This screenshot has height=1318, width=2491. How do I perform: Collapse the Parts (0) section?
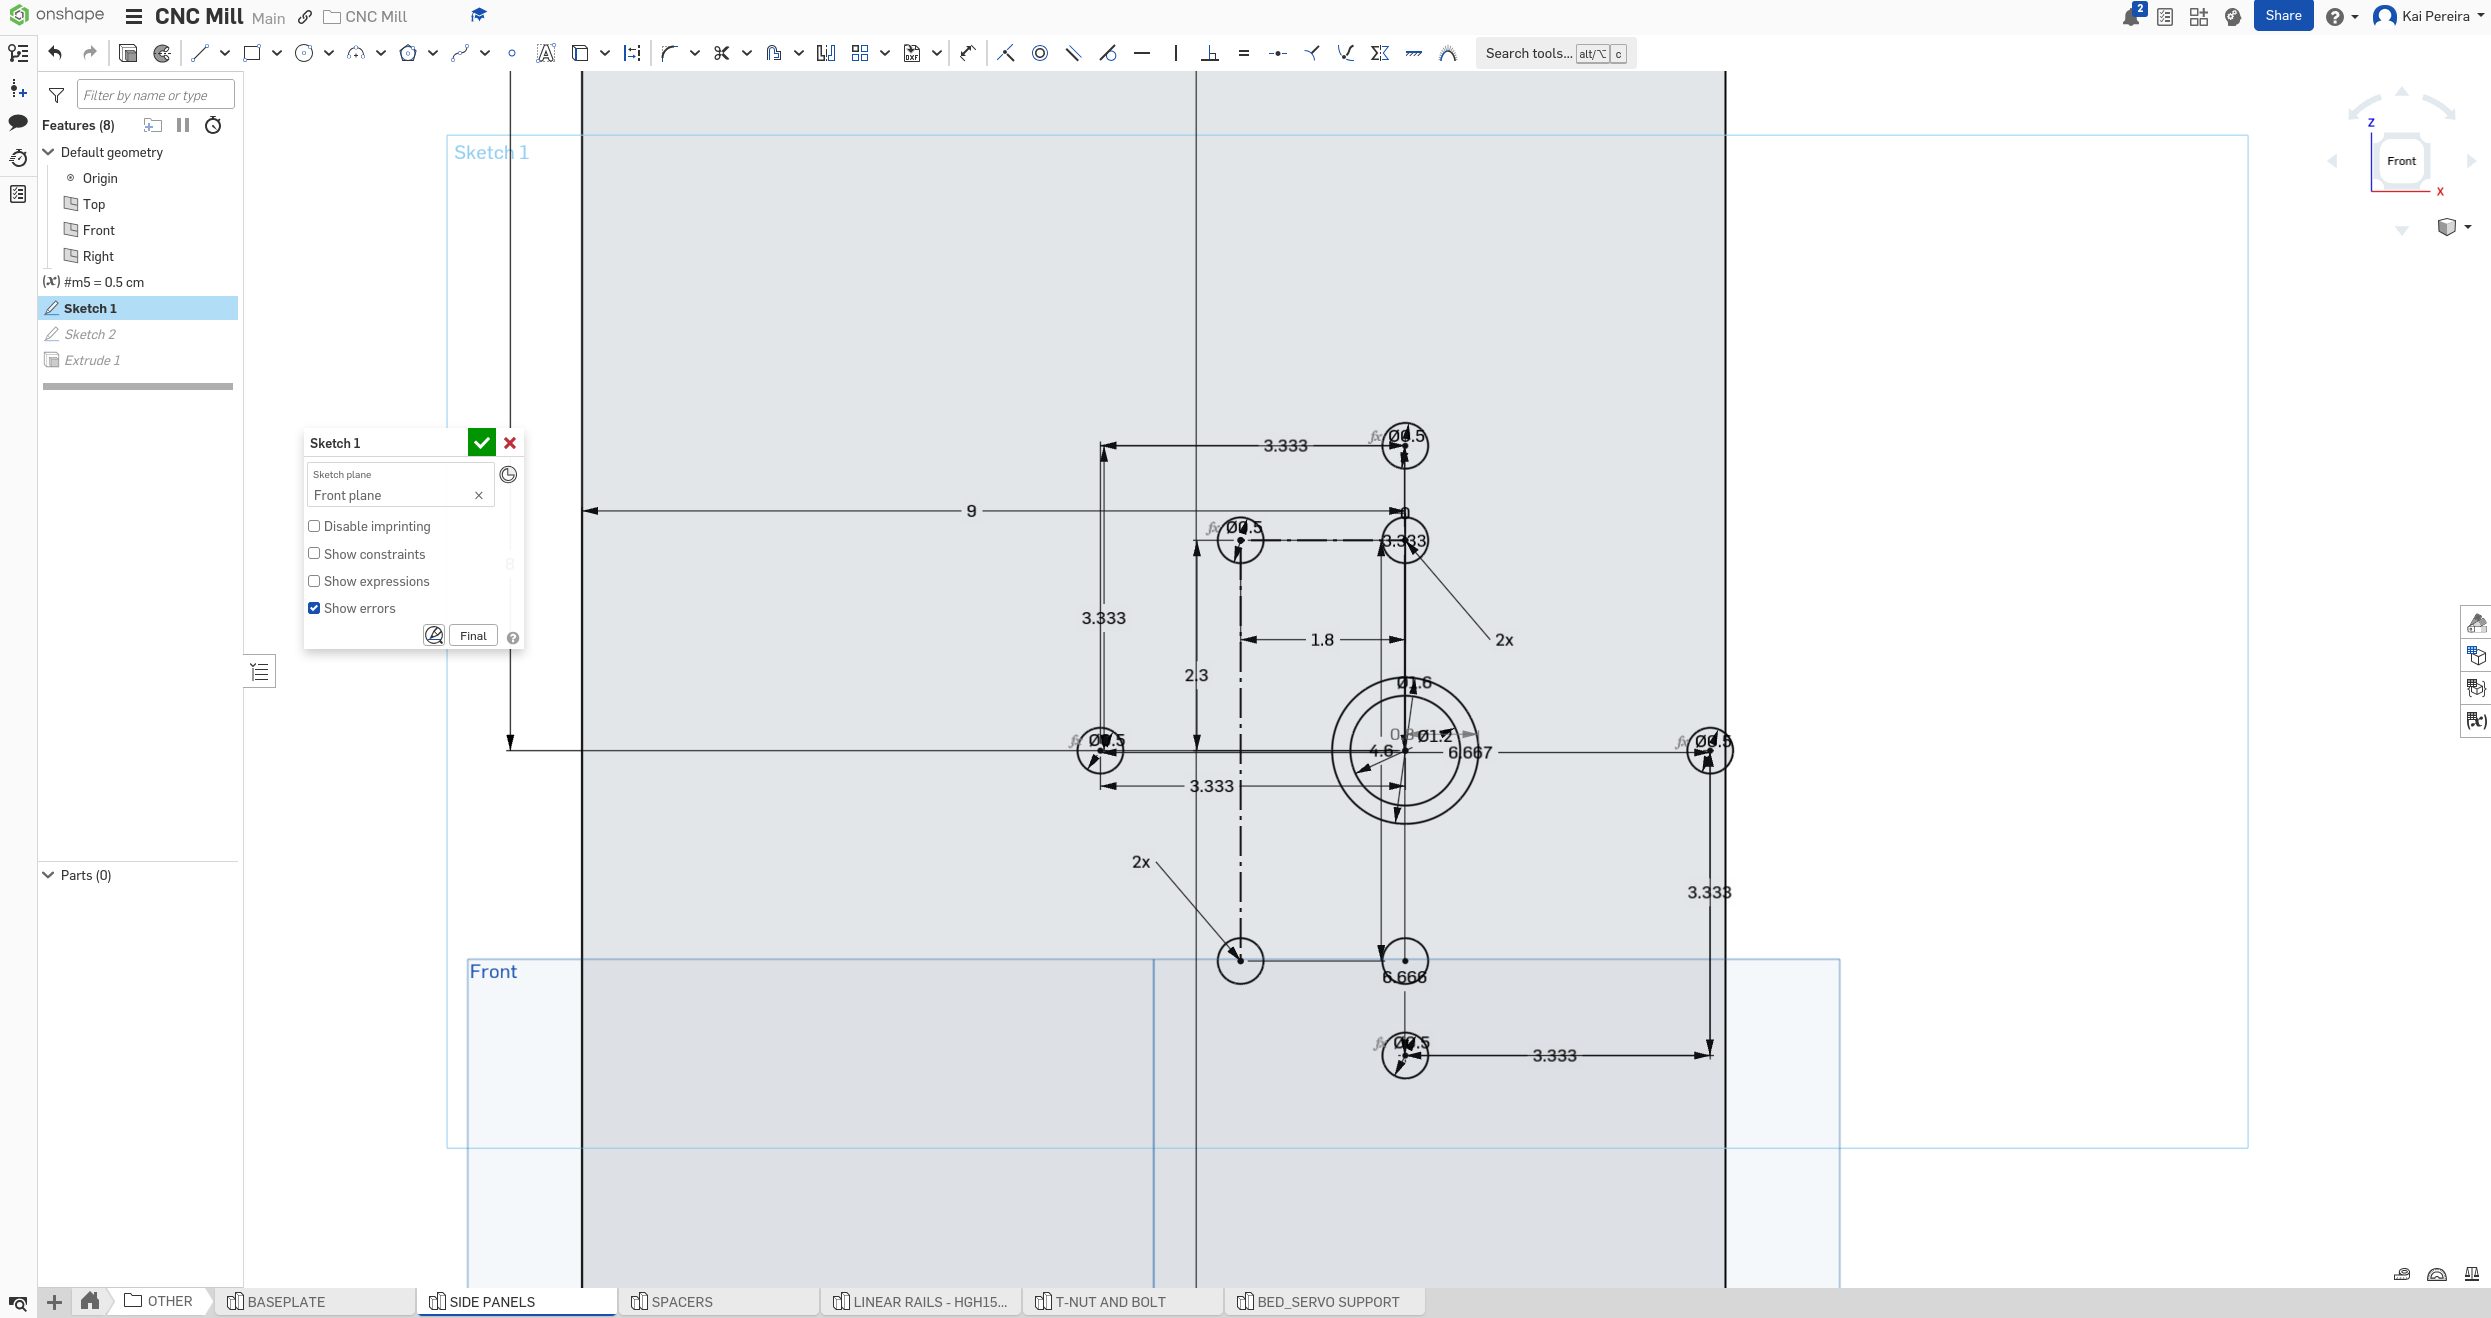47,875
